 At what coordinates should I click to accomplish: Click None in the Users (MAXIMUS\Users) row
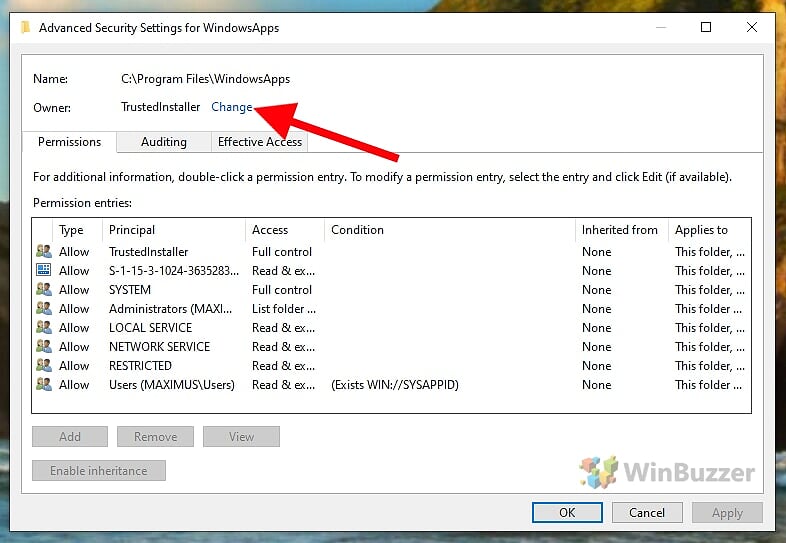click(x=597, y=385)
